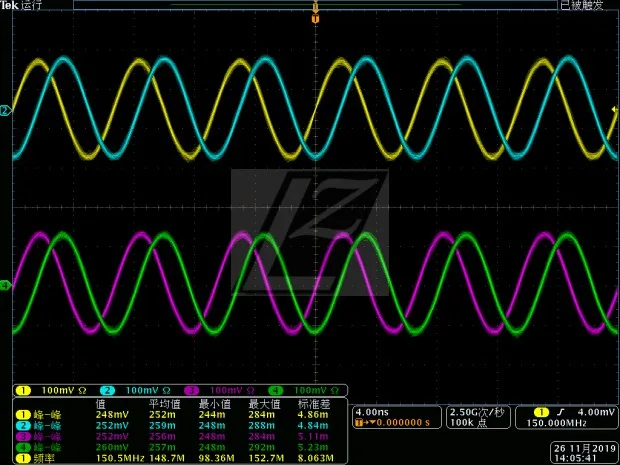Screen dimensions: 620x465
Task: Select channel 1 峰-峰 measurement label
Action: [47, 415]
